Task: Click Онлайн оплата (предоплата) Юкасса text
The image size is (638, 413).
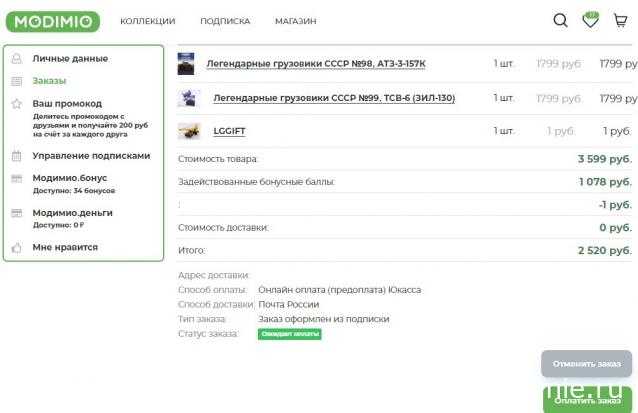Action: click(339, 290)
